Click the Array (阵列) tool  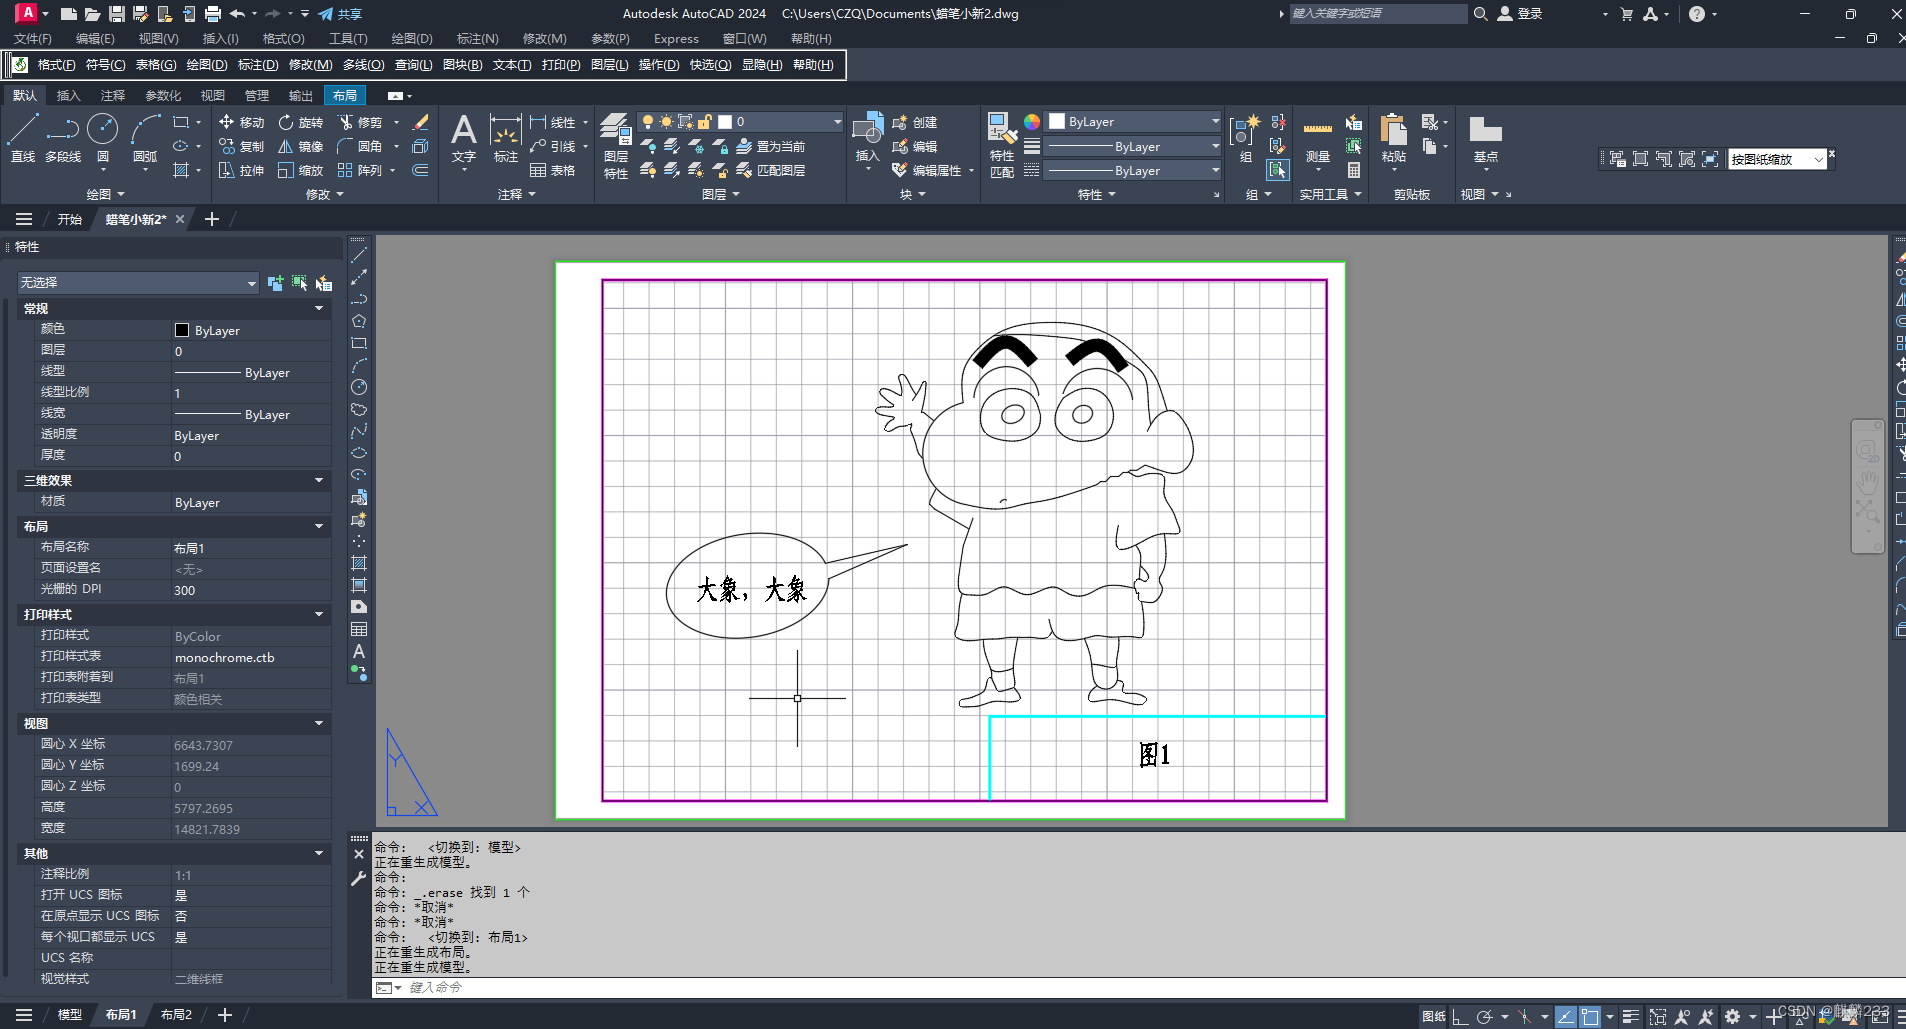point(360,170)
